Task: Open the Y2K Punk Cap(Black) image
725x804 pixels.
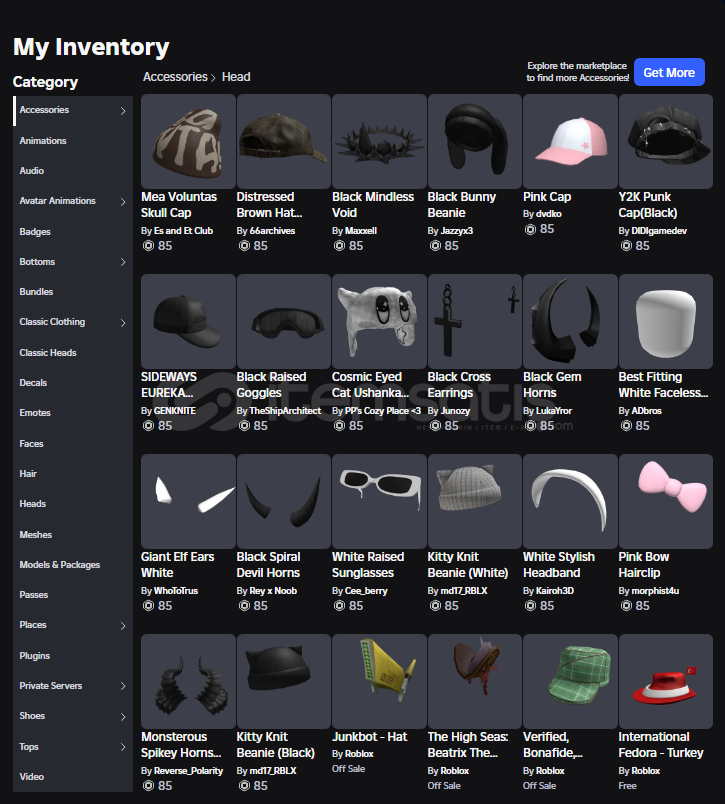Action: [666, 141]
